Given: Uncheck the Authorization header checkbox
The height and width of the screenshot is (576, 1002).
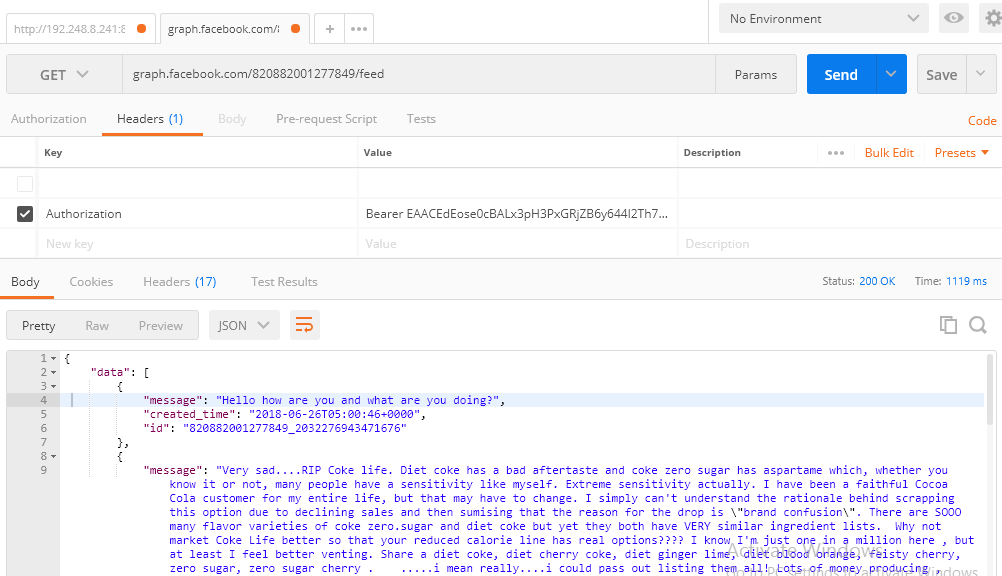Looking at the screenshot, I should pos(25,214).
